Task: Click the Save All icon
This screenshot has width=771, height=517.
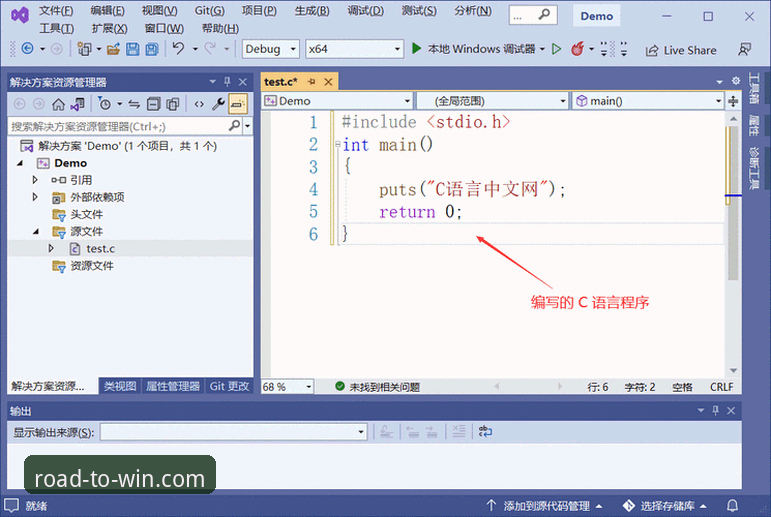Action: pos(152,49)
